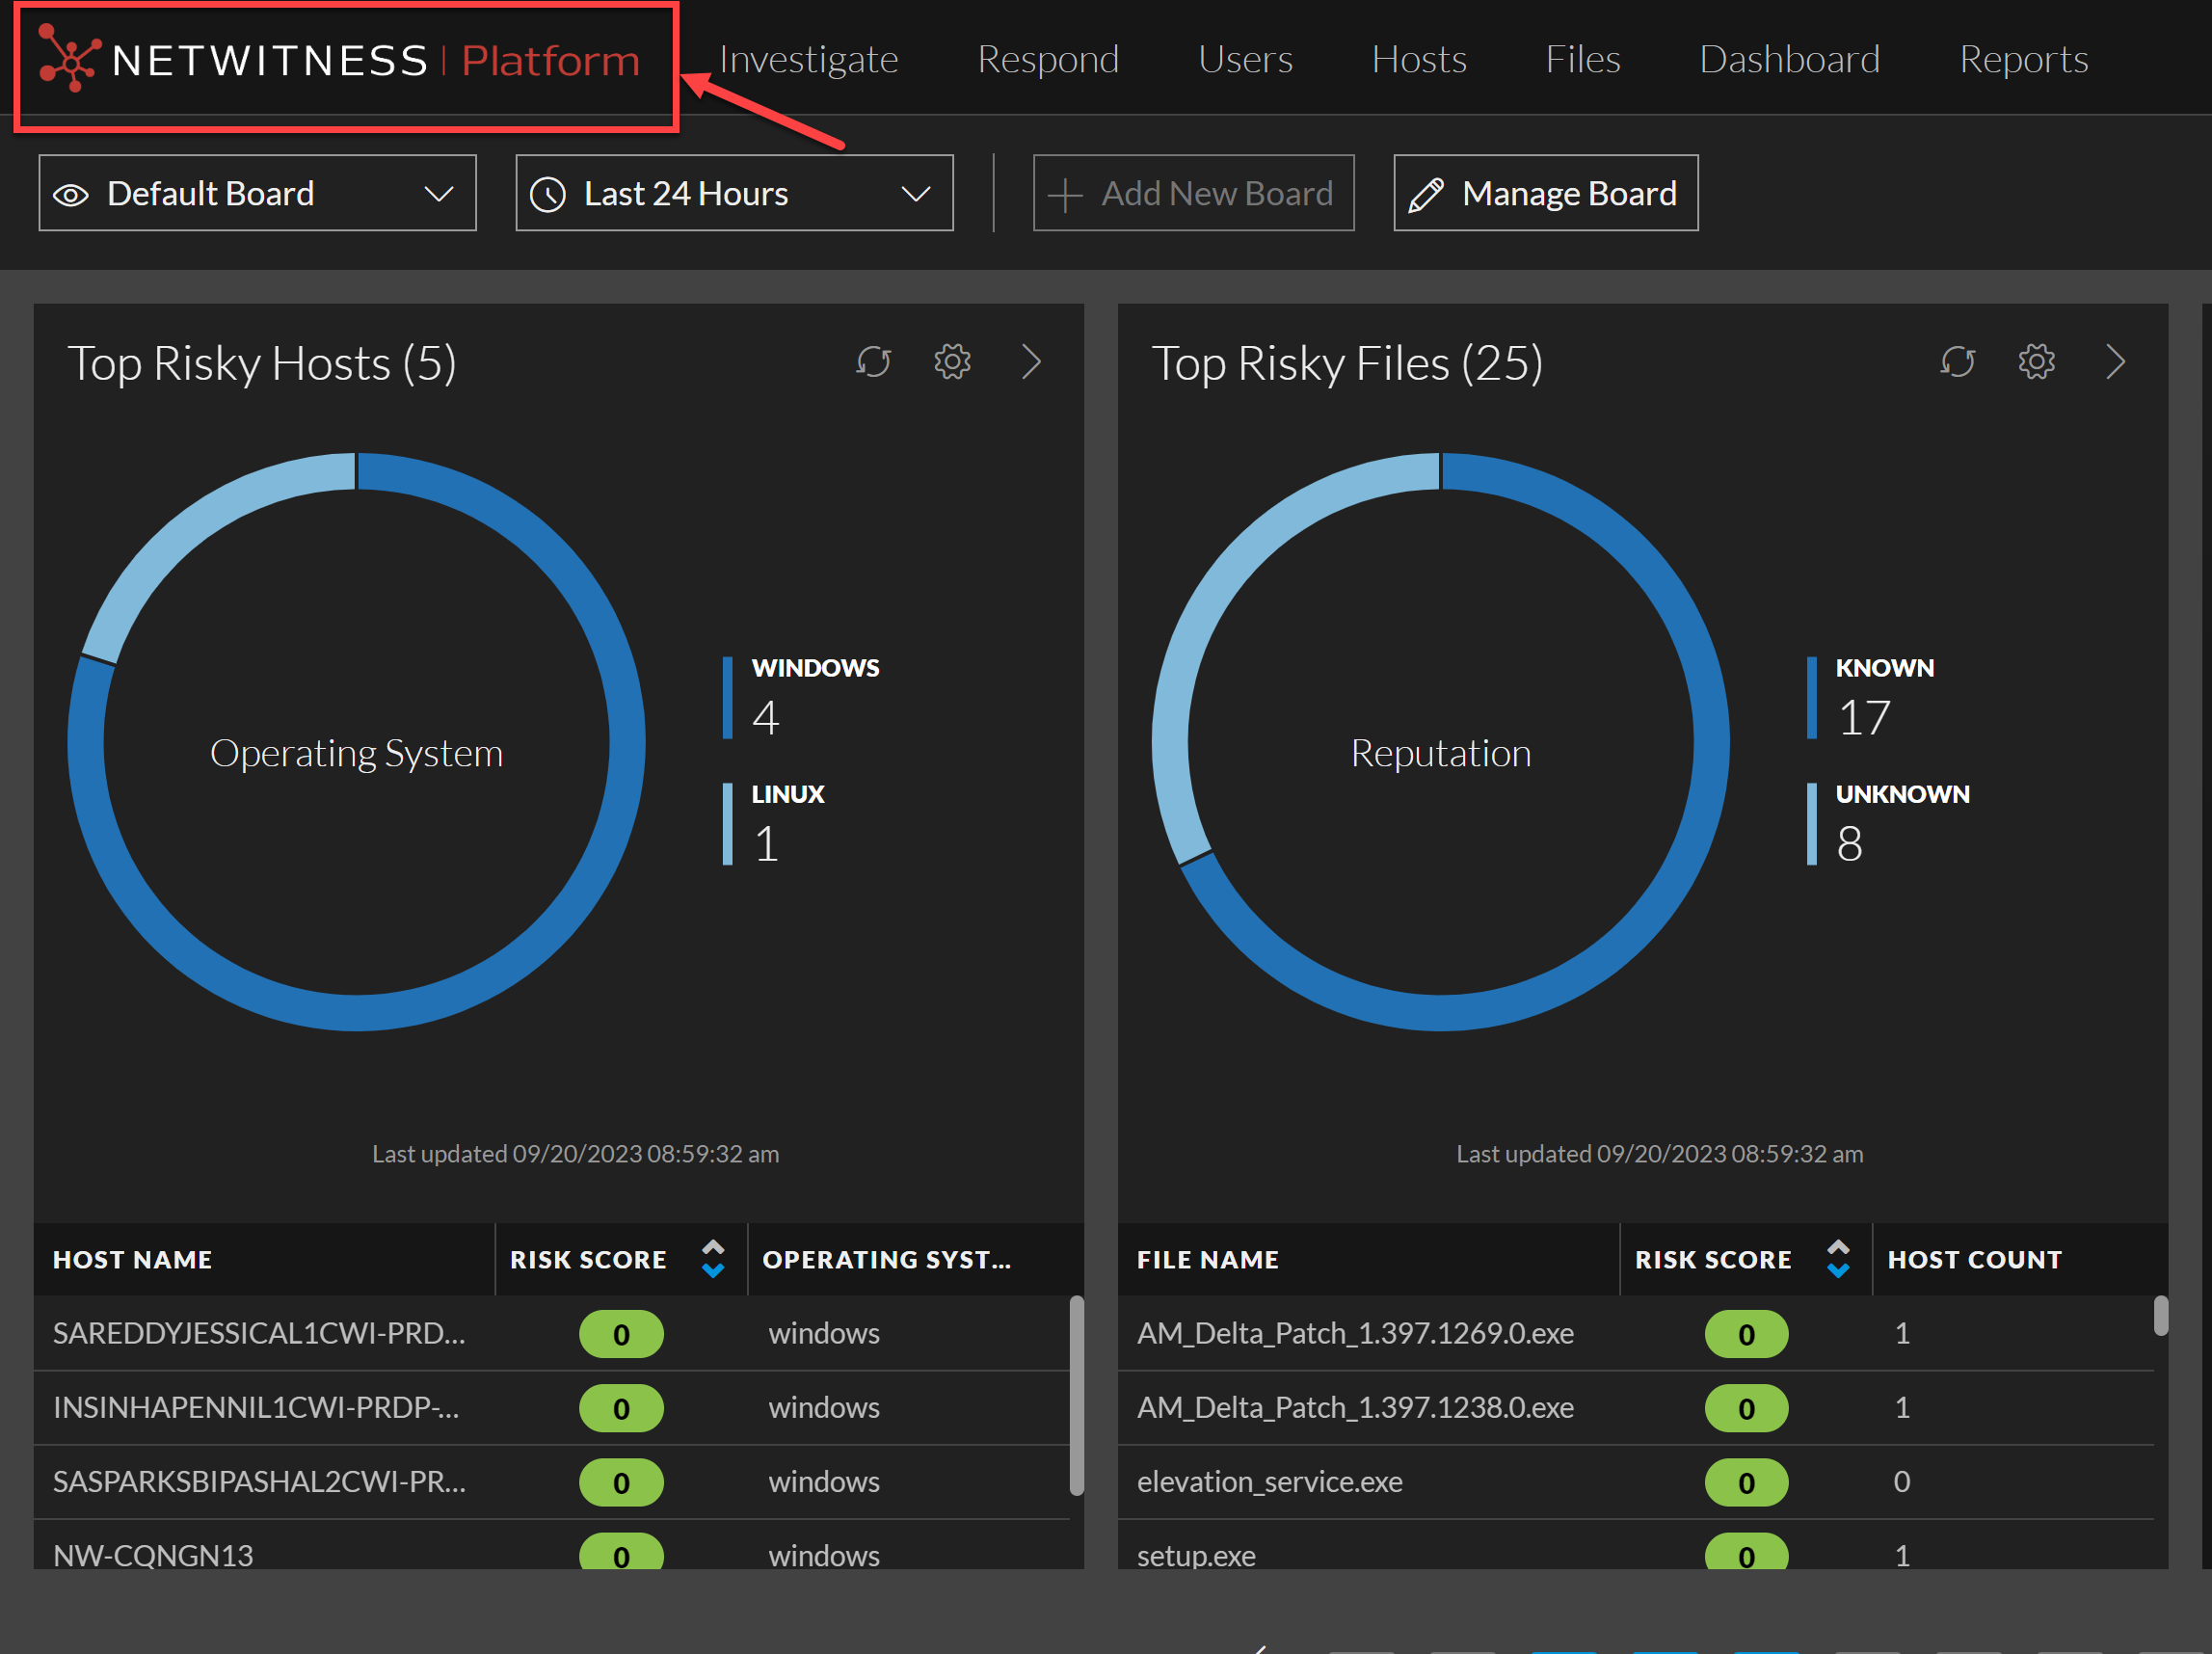
Task: Open host NW-CQNGN13 row
Action: pyautogui.click(x=153, y=1554)
